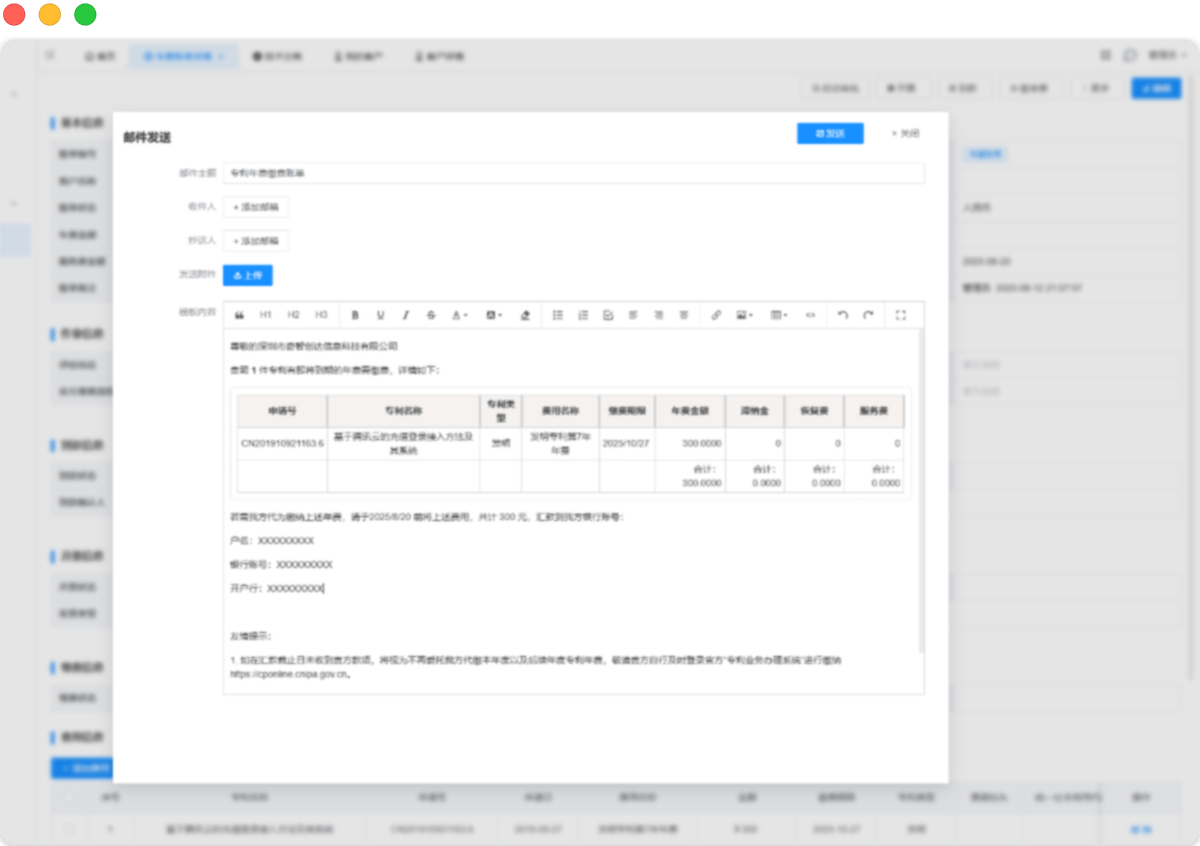
Task: Expand the editor to fullscreen
Action: (x=900, y=315)
